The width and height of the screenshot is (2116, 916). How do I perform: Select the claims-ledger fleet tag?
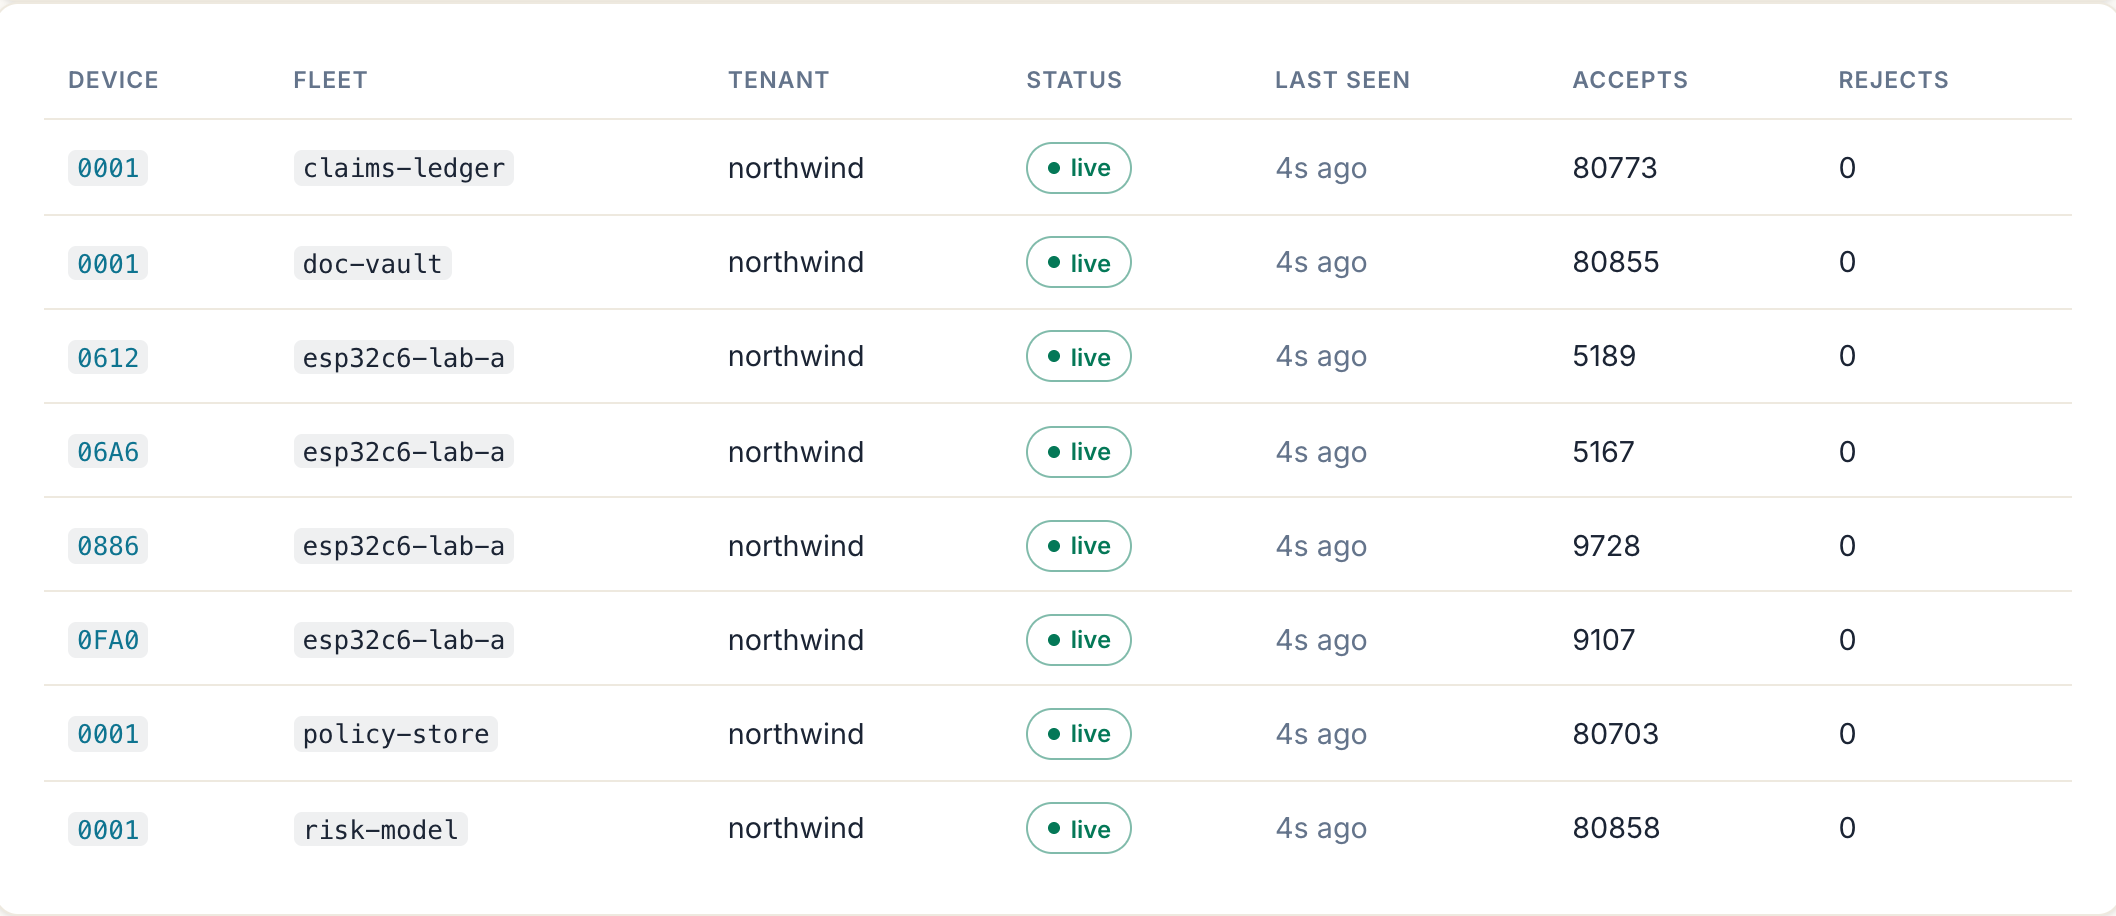[404, 168]
